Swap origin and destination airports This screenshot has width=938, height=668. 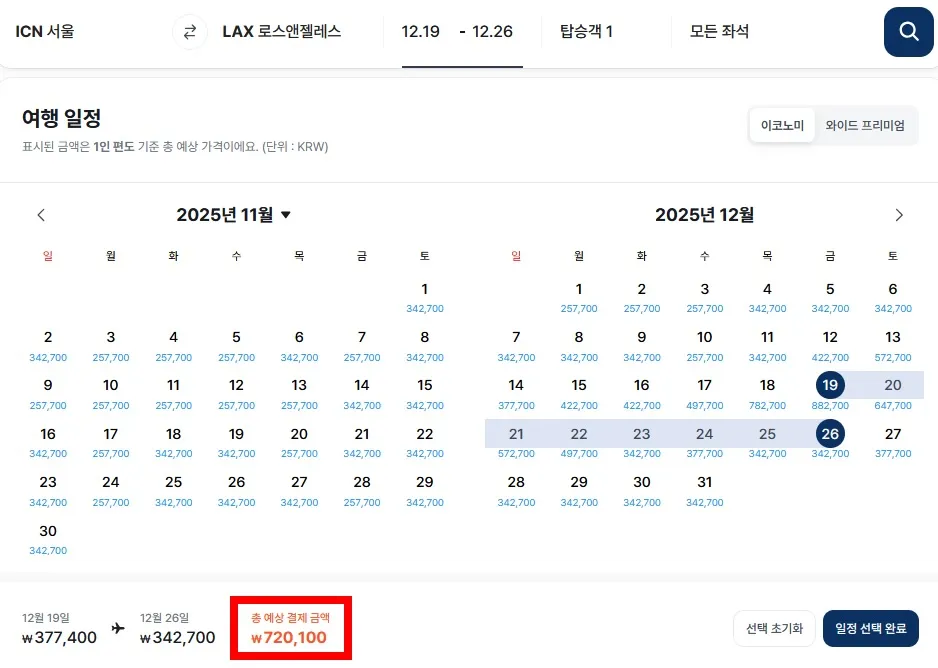pos(189,32)
